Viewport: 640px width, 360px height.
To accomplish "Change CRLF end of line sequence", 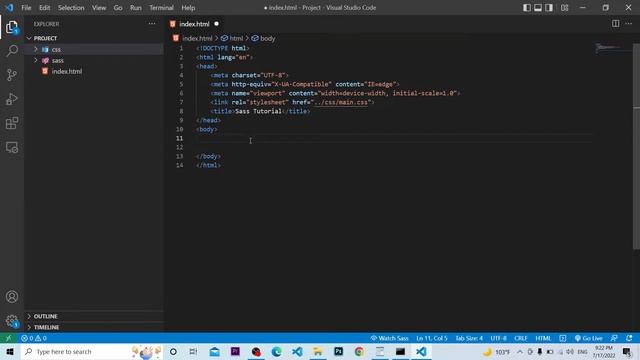I will (521, 338).
